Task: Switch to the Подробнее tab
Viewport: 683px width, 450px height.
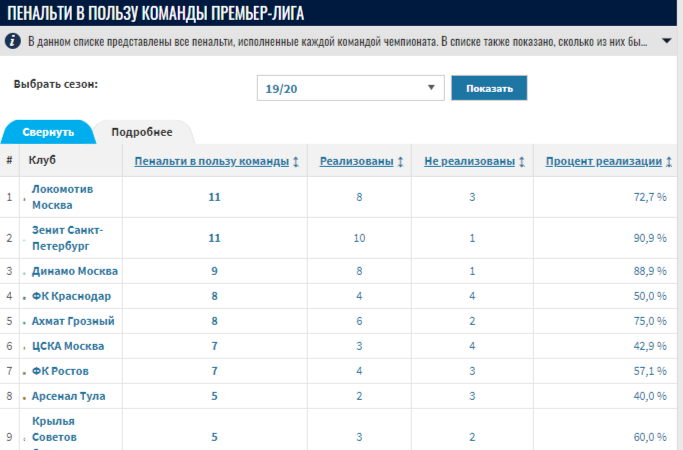Action: 142,132
